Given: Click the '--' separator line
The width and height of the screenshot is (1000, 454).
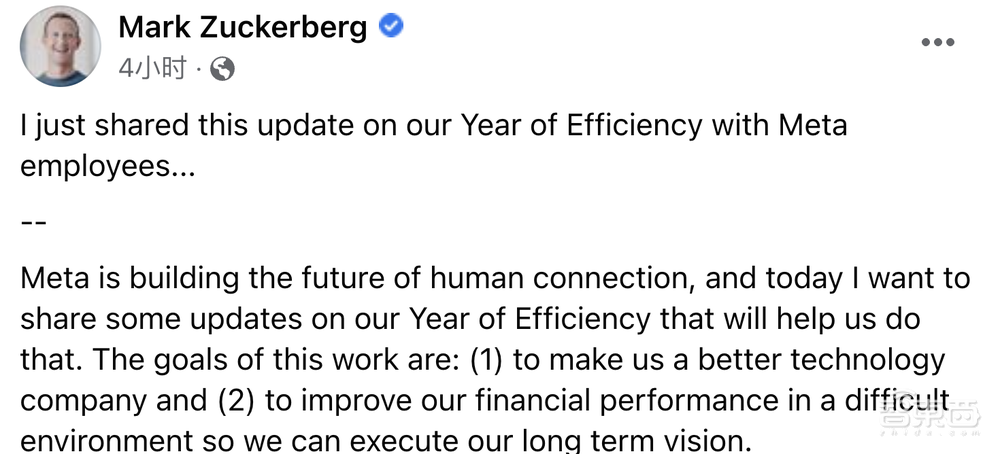Looking at the screenshot, I should click(33, 219).
